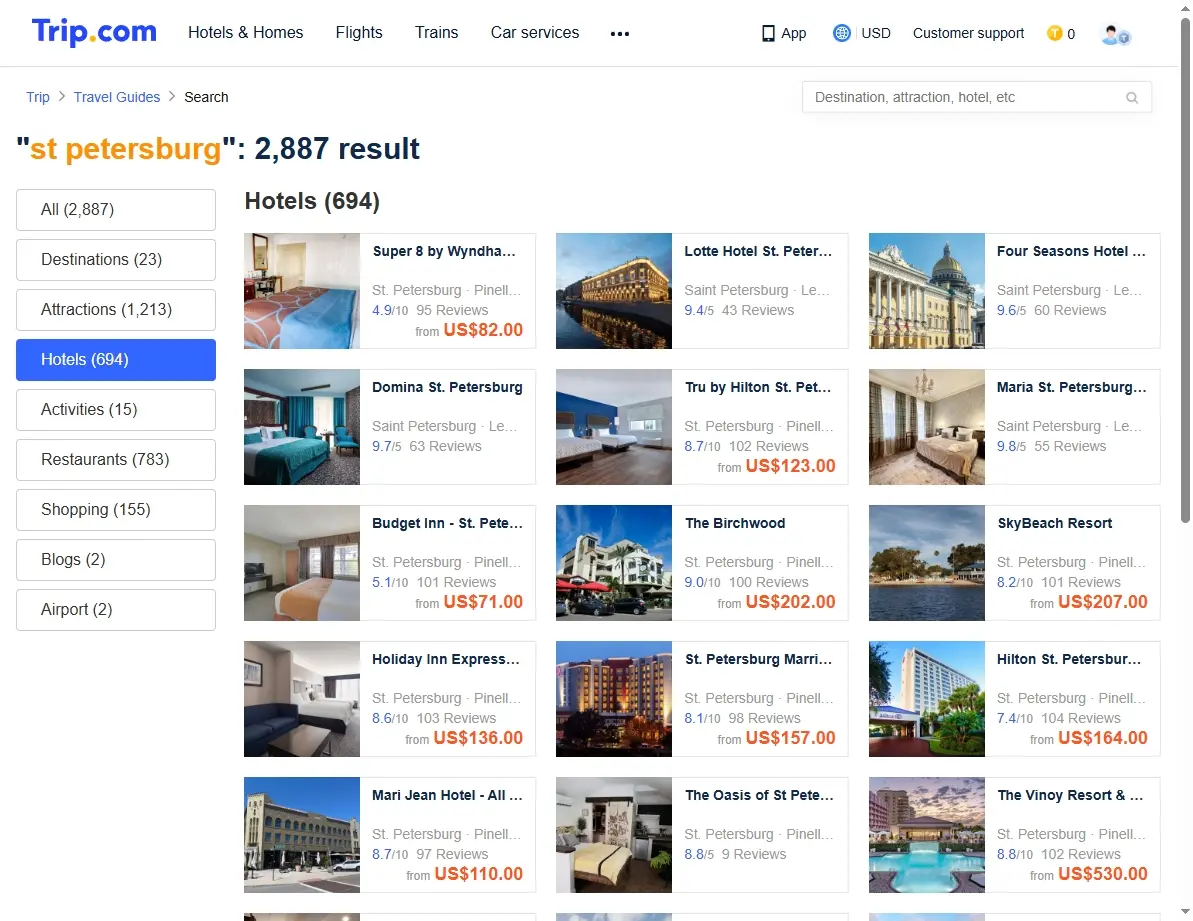Screen dimensions: 1193x921
Task: Focus the destination search field
Action: (x=977, y=97)
